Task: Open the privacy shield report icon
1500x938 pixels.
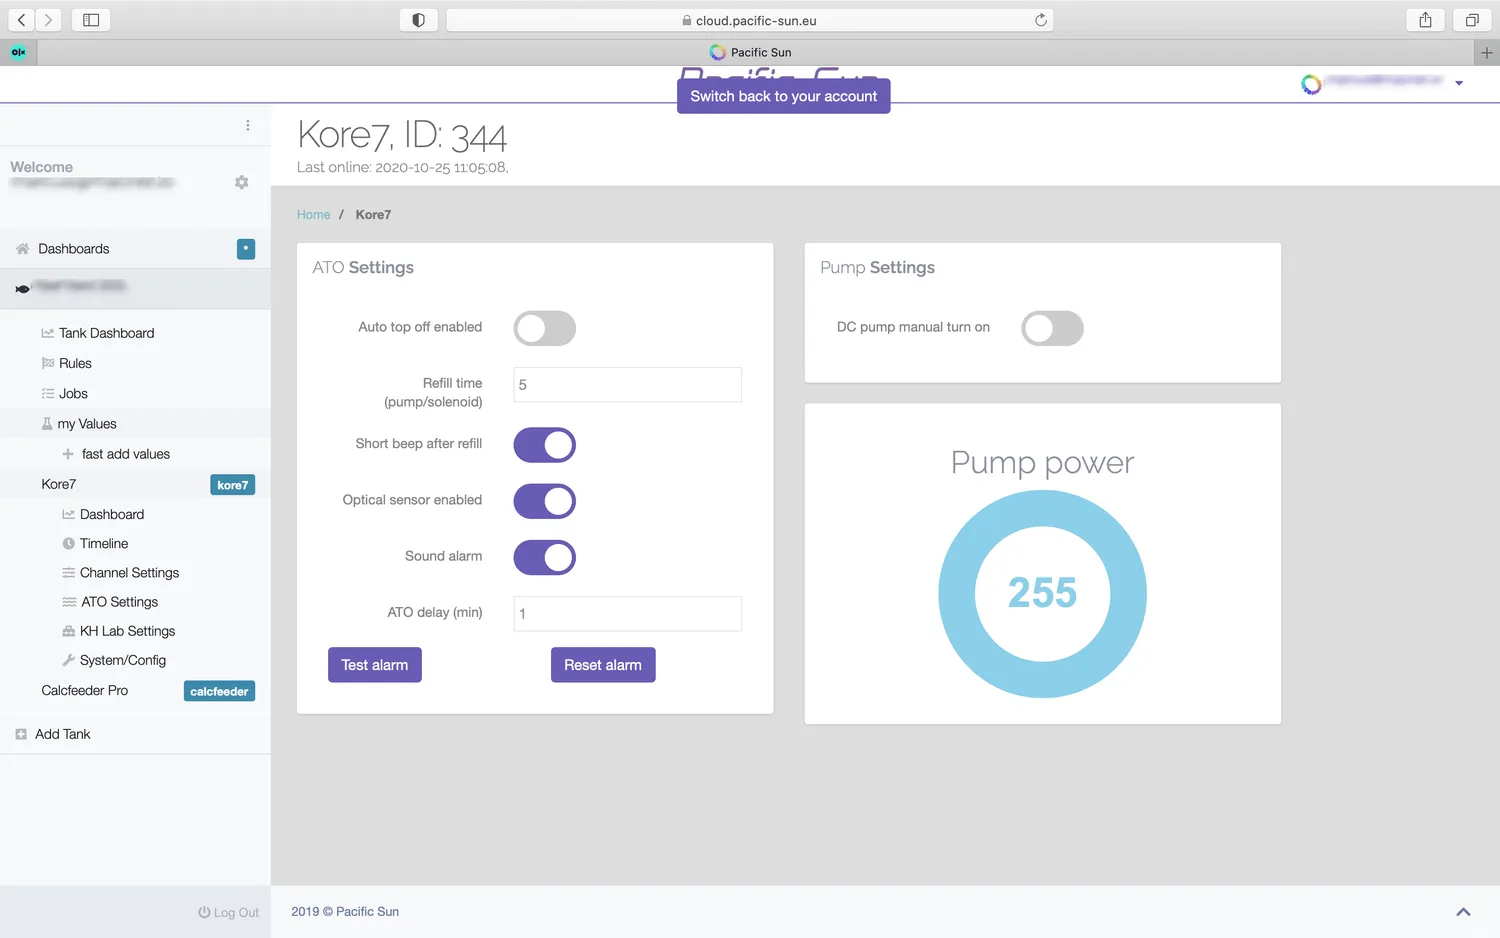Action: 418,20
